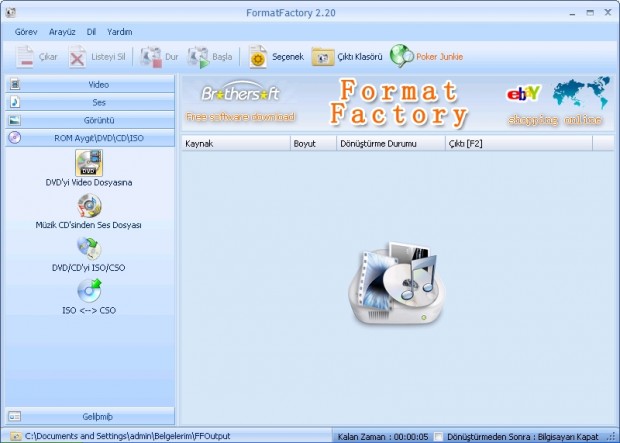Sort by Dönüştürme Durumu column header
Image resolution: width=620 pixels, height=443 pixels.
tap(391, 143)
